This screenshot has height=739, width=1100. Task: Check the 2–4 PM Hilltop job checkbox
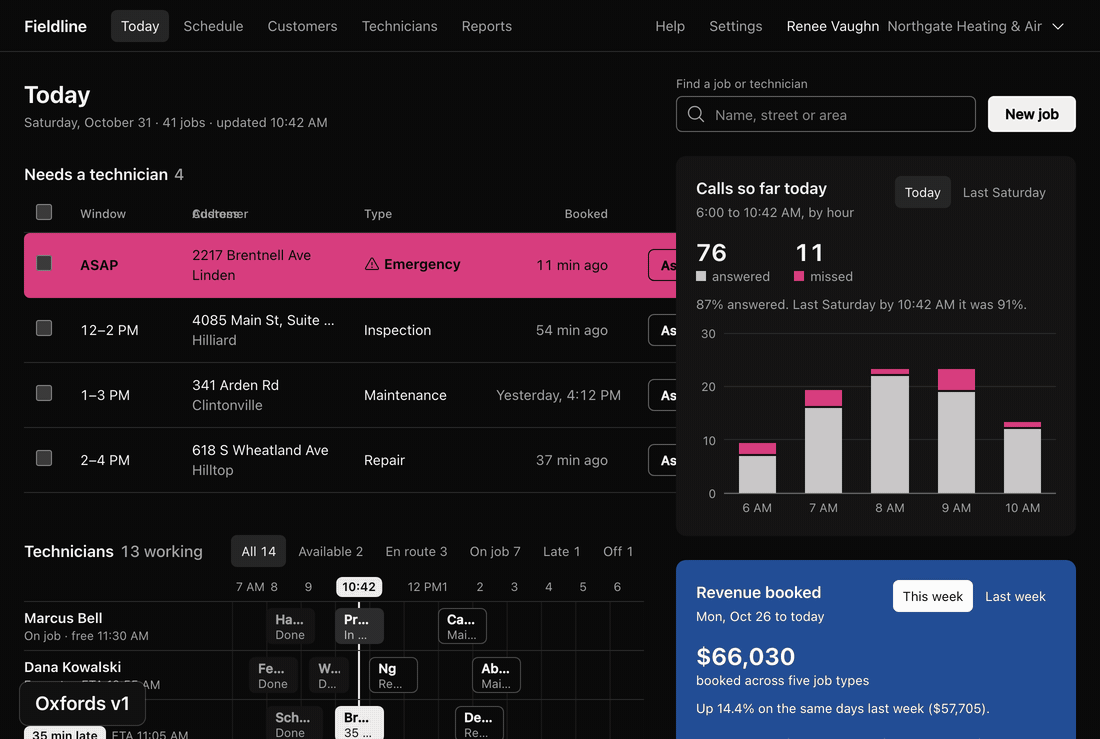44,458
